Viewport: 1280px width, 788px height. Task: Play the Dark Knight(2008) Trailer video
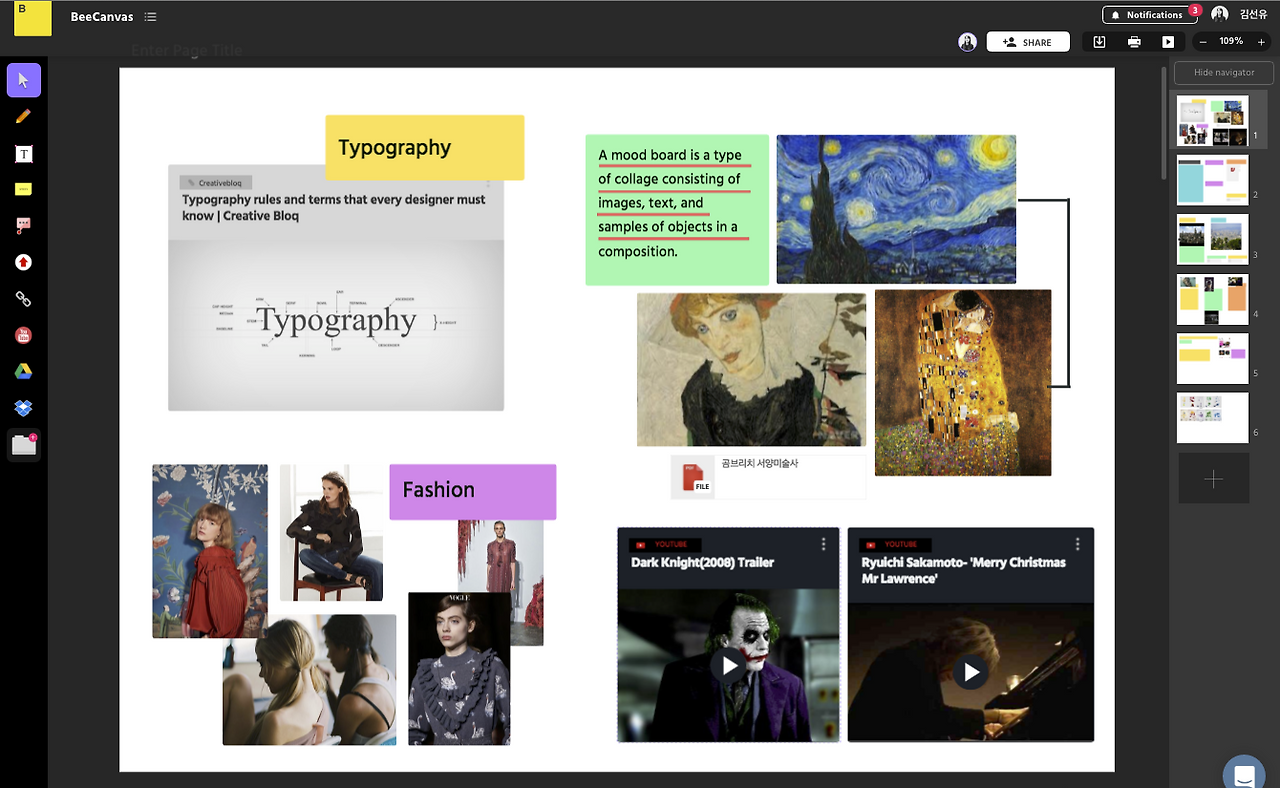[729, 665]
